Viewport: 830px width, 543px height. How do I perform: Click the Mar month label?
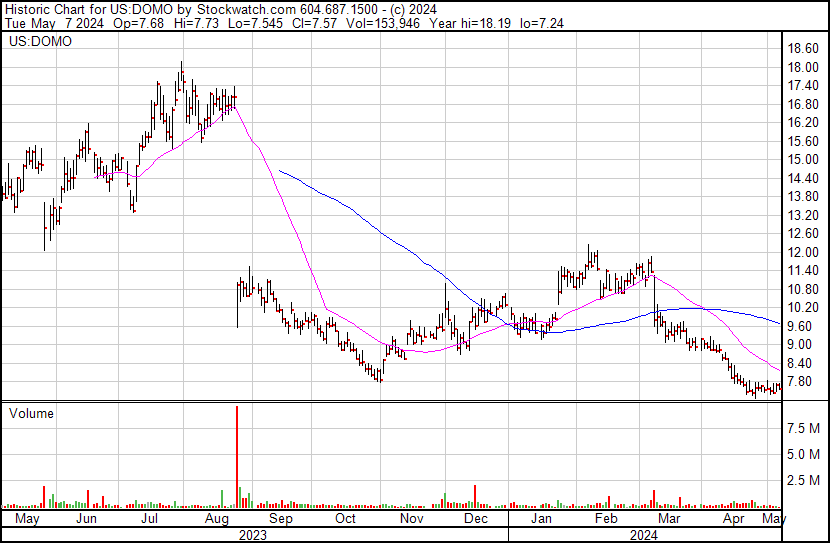[669, 518]
